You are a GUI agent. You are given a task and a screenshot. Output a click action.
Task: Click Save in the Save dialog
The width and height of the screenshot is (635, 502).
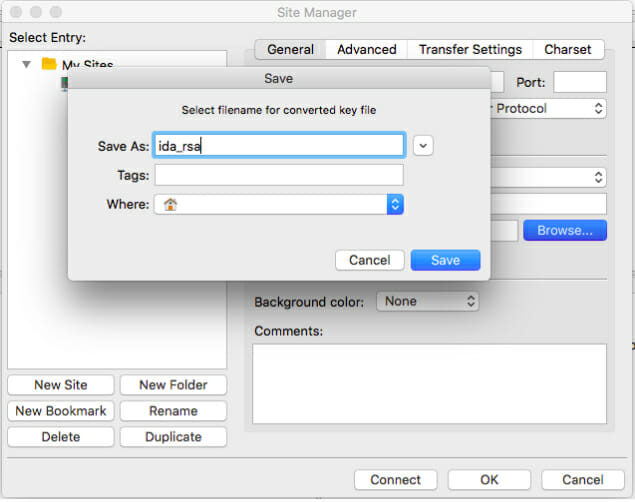pos(445,260)
